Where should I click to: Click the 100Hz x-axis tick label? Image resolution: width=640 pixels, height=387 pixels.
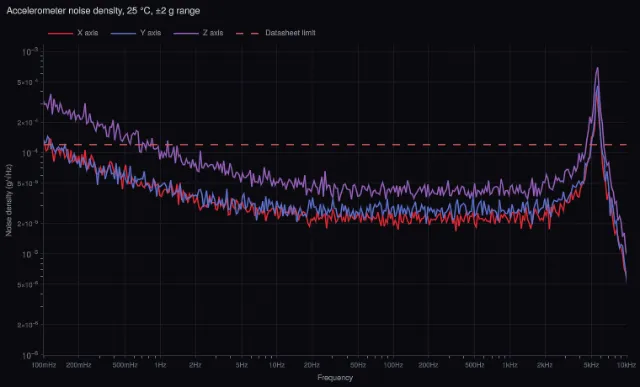click(x=393, y=365)
